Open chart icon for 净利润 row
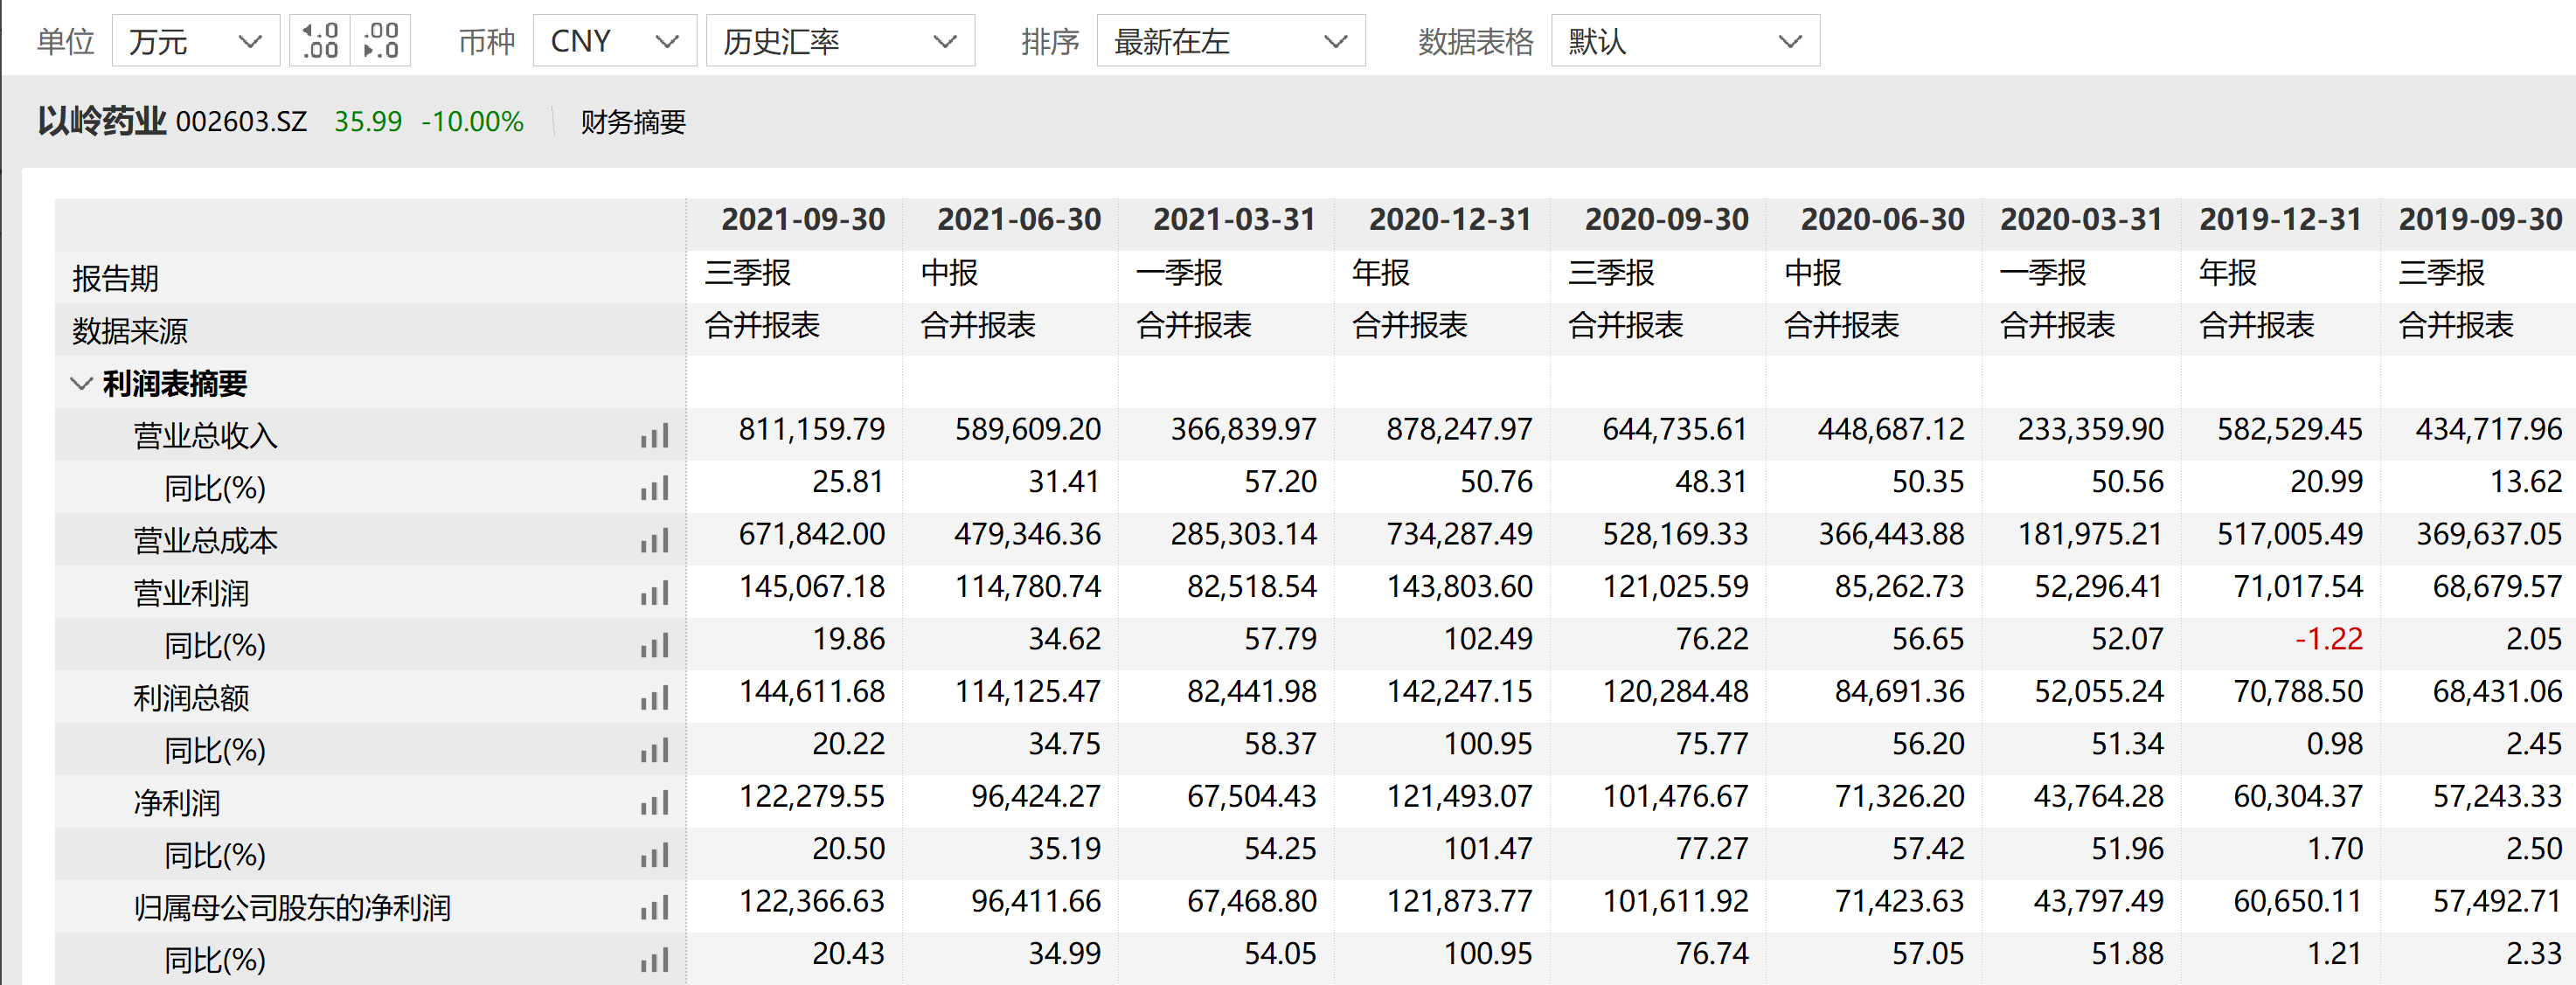 [x=655, y=803]
